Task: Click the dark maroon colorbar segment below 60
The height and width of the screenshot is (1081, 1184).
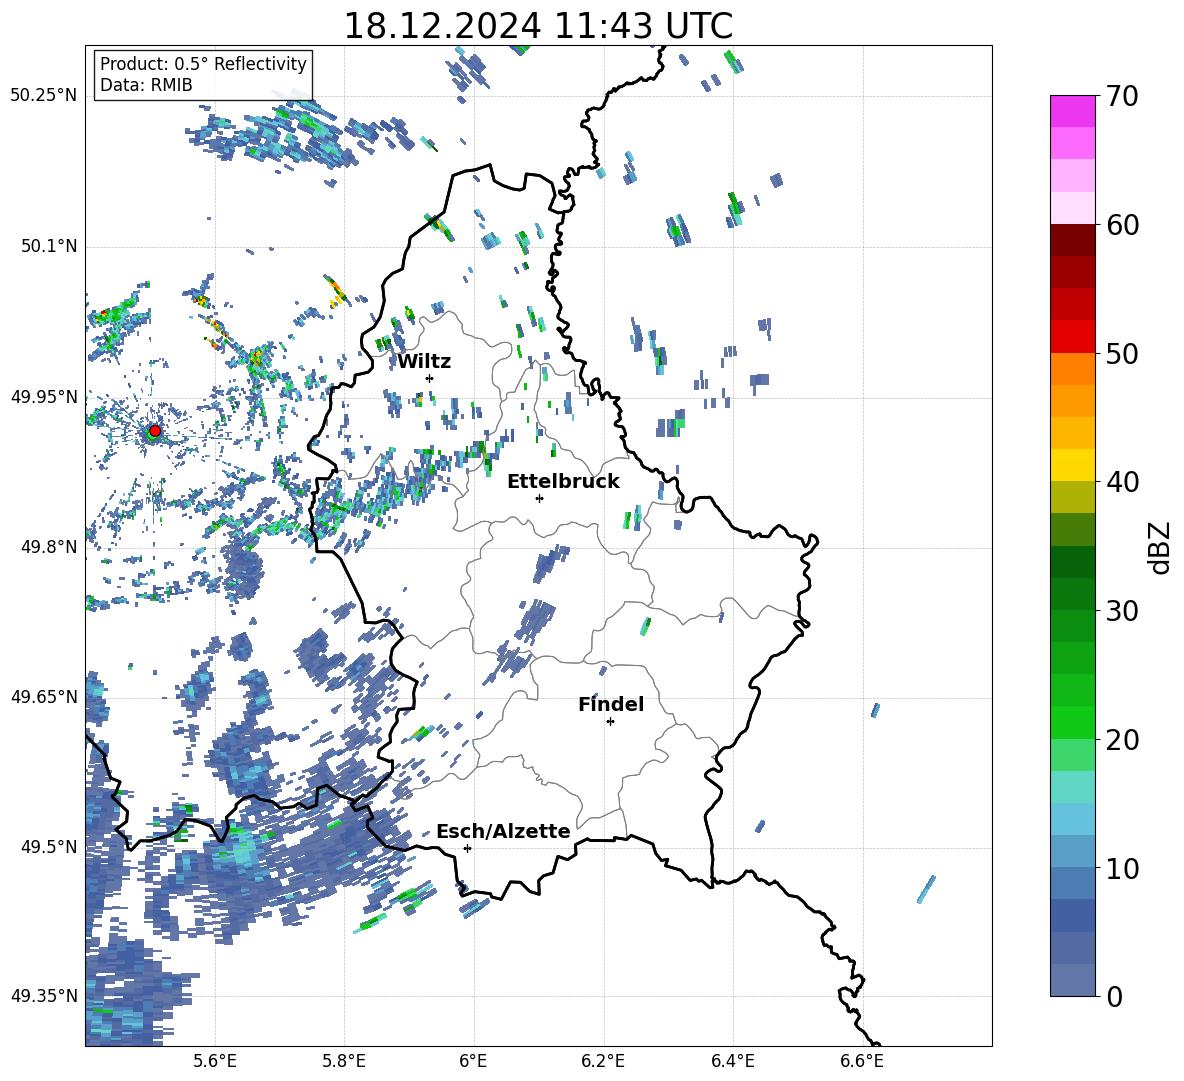Action: pos(1073,240)
